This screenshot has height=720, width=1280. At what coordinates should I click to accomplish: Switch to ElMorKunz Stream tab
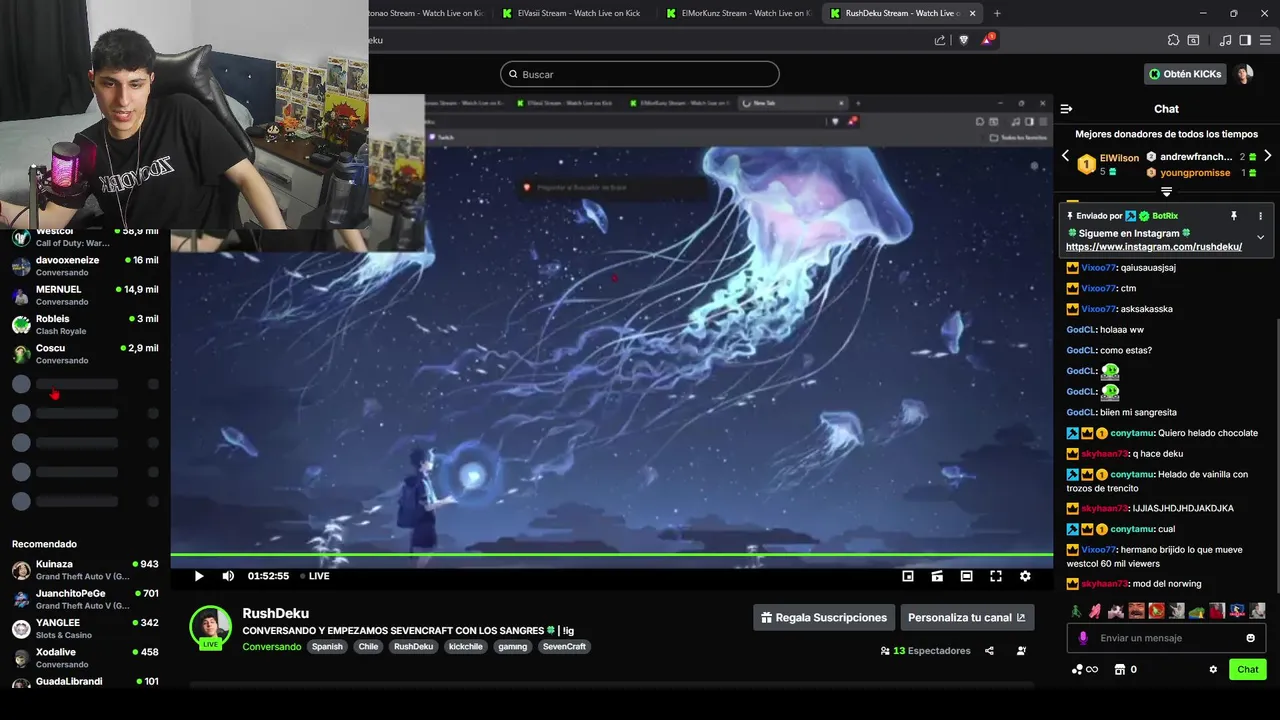pos(737,13)
